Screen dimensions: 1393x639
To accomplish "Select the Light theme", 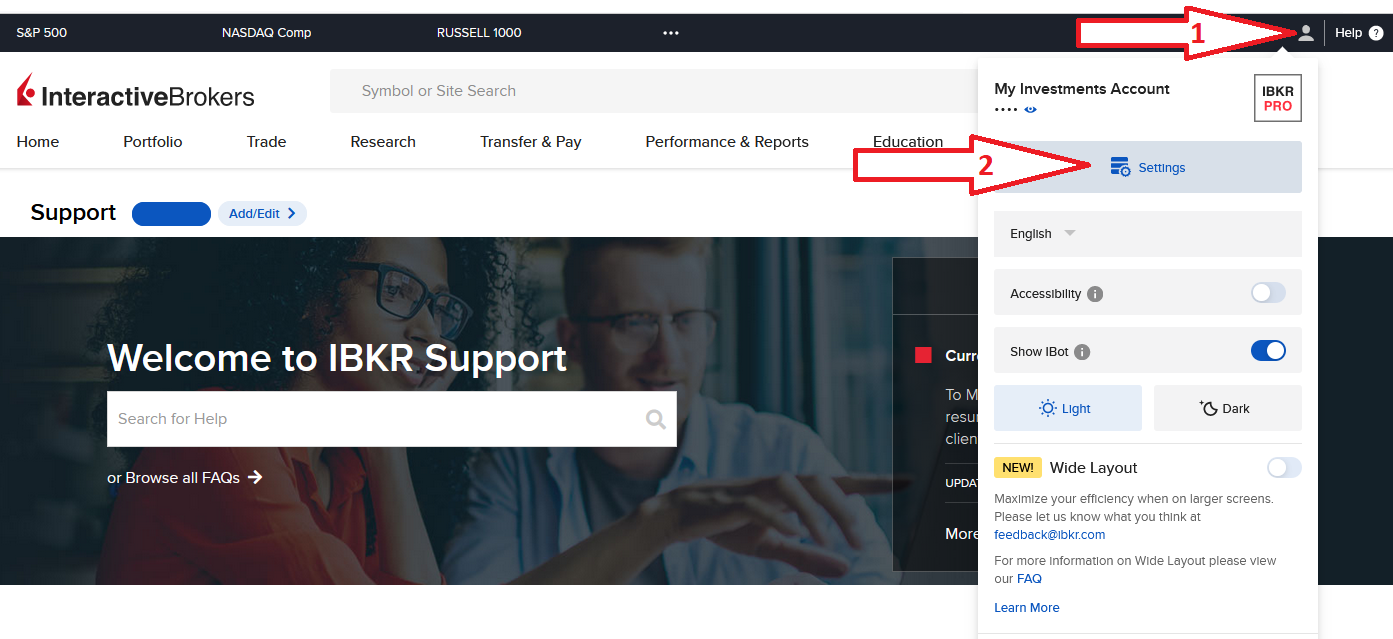I will pyautogui.click(x=1068, y=408).
